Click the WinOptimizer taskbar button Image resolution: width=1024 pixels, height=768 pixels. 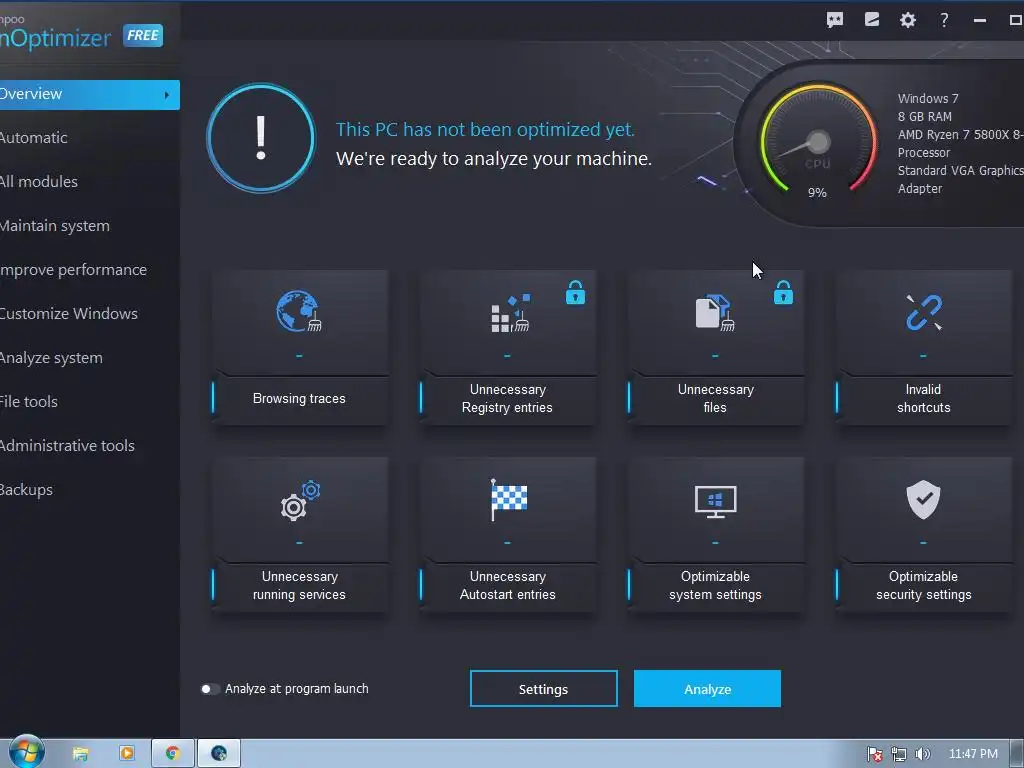pyautogui.click(x=219, y=753)
